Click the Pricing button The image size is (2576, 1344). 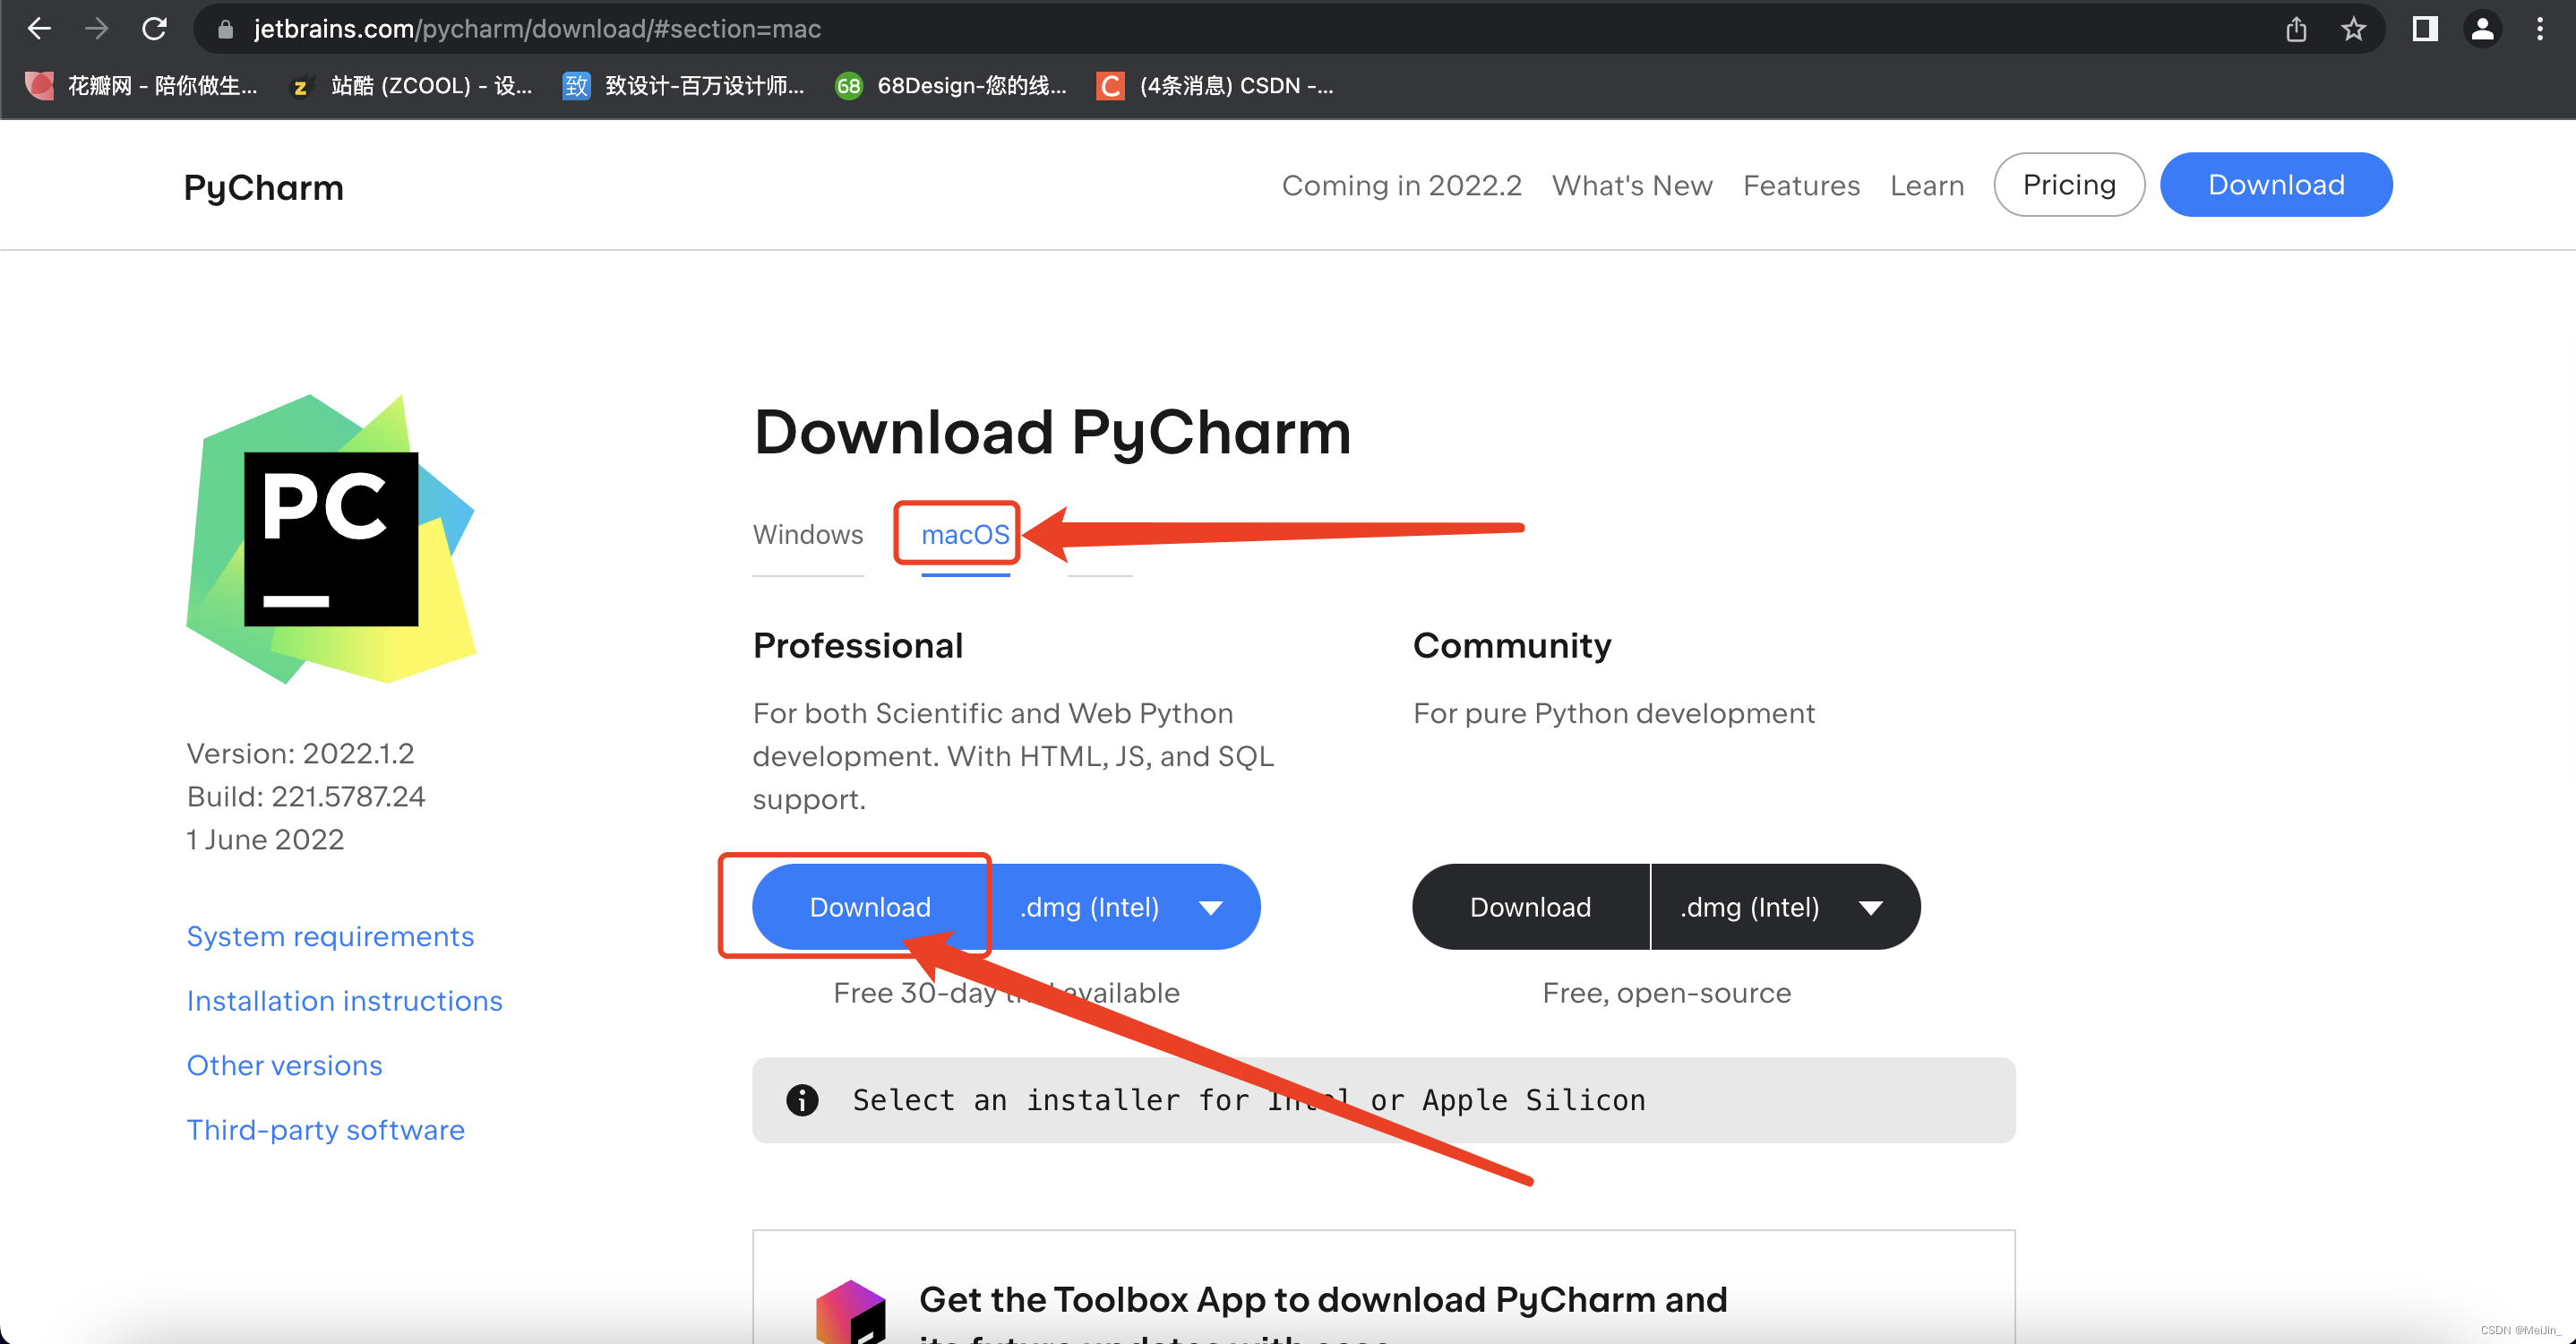click(x=2069, y=184)
